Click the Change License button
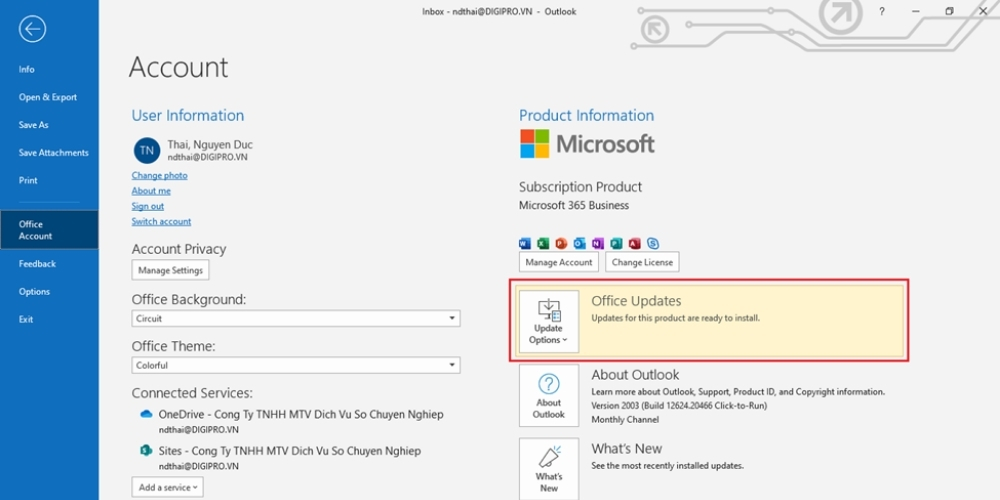Viewport: 1000px width, 500px height. click(x=642, y=262)
